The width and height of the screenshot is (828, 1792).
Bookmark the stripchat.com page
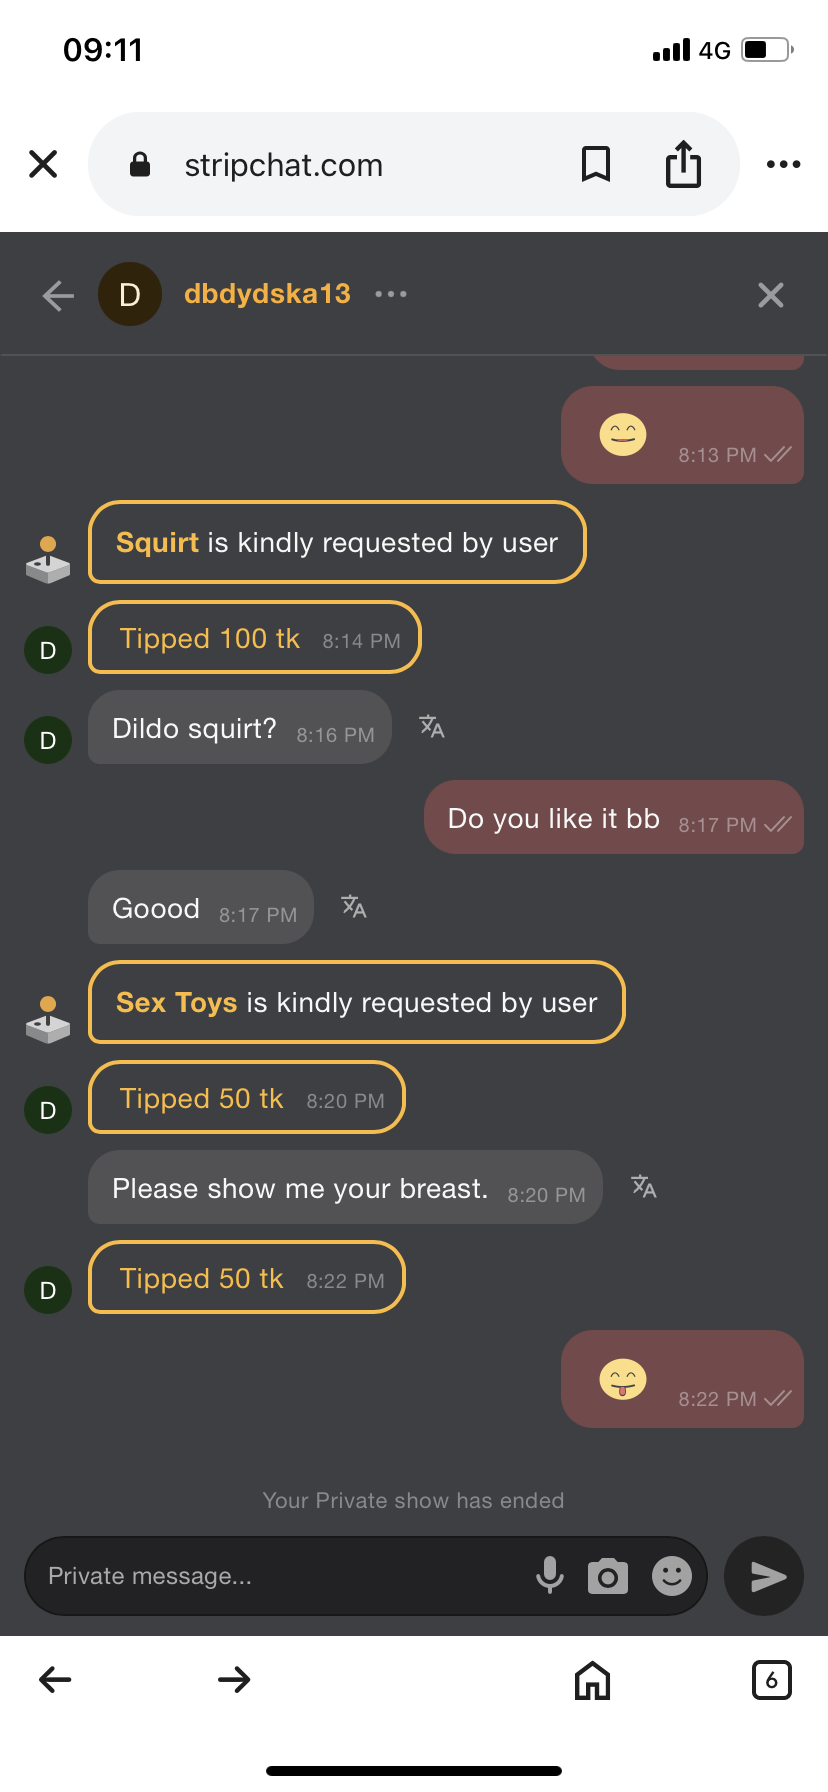tap(596, 164)
